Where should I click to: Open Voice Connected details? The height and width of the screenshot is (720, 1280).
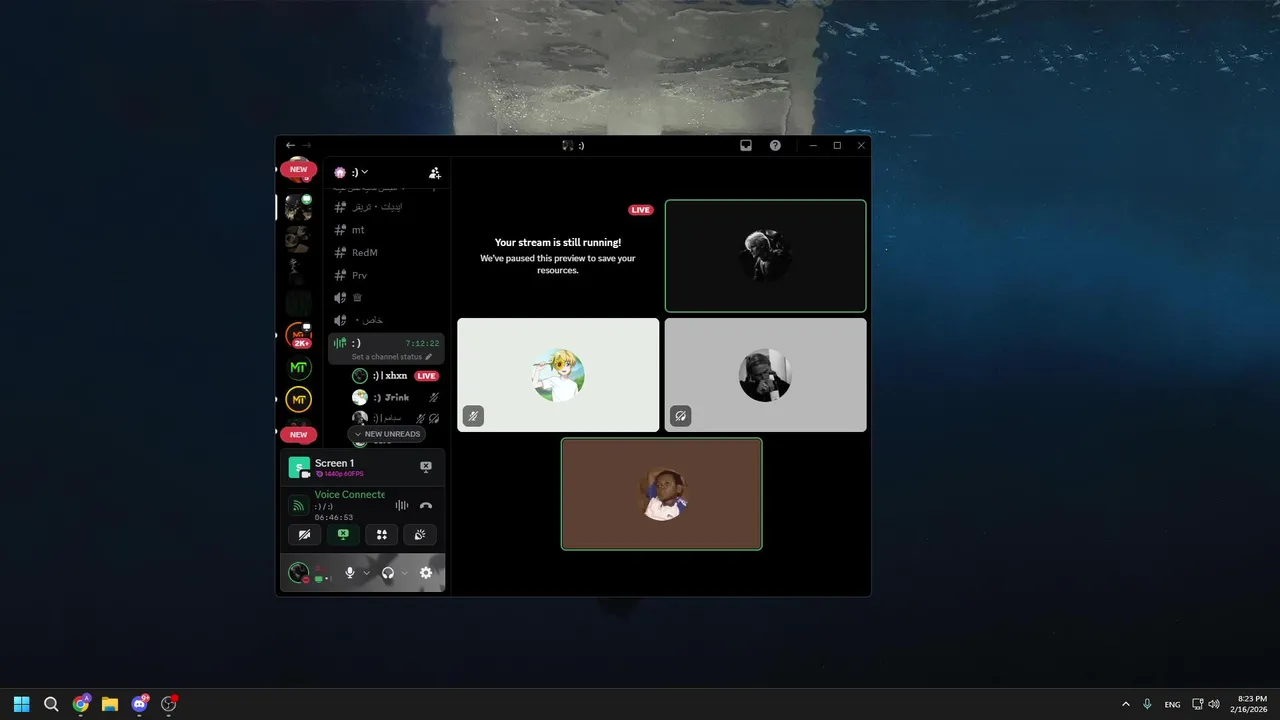349,495
